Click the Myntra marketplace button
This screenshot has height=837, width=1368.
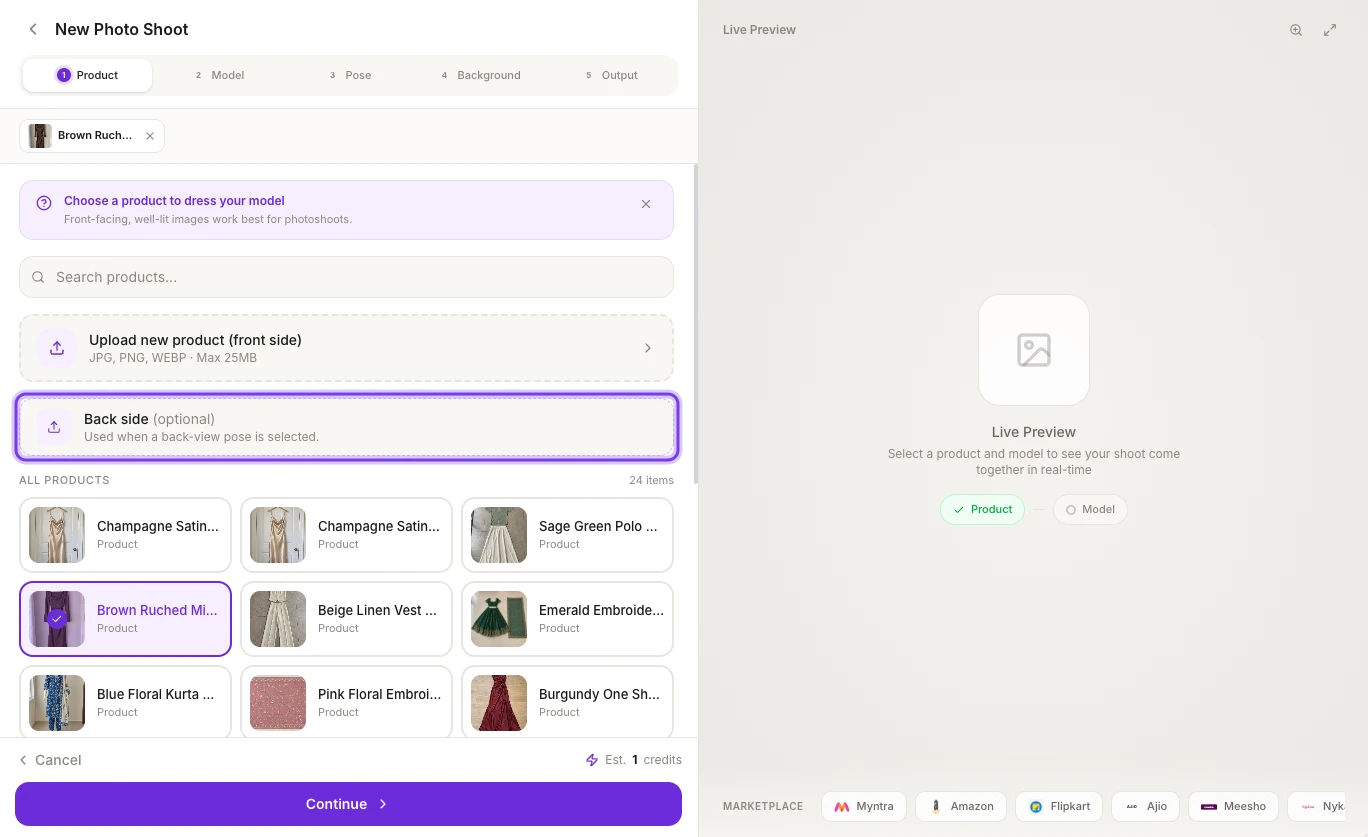click(864, 806)
